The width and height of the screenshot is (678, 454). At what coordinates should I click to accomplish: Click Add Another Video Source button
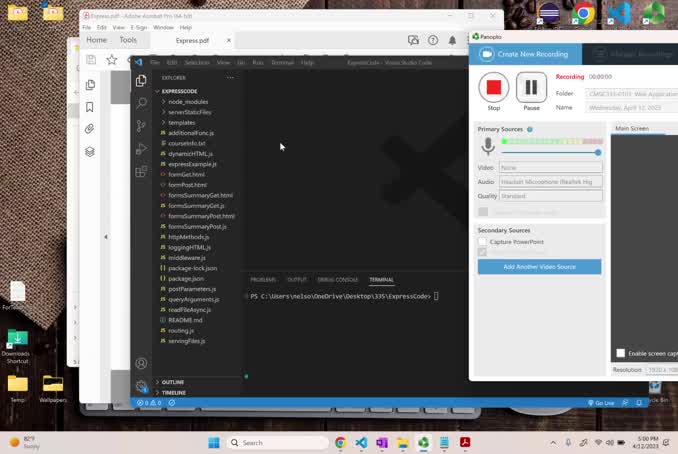(x=539, y=267)
